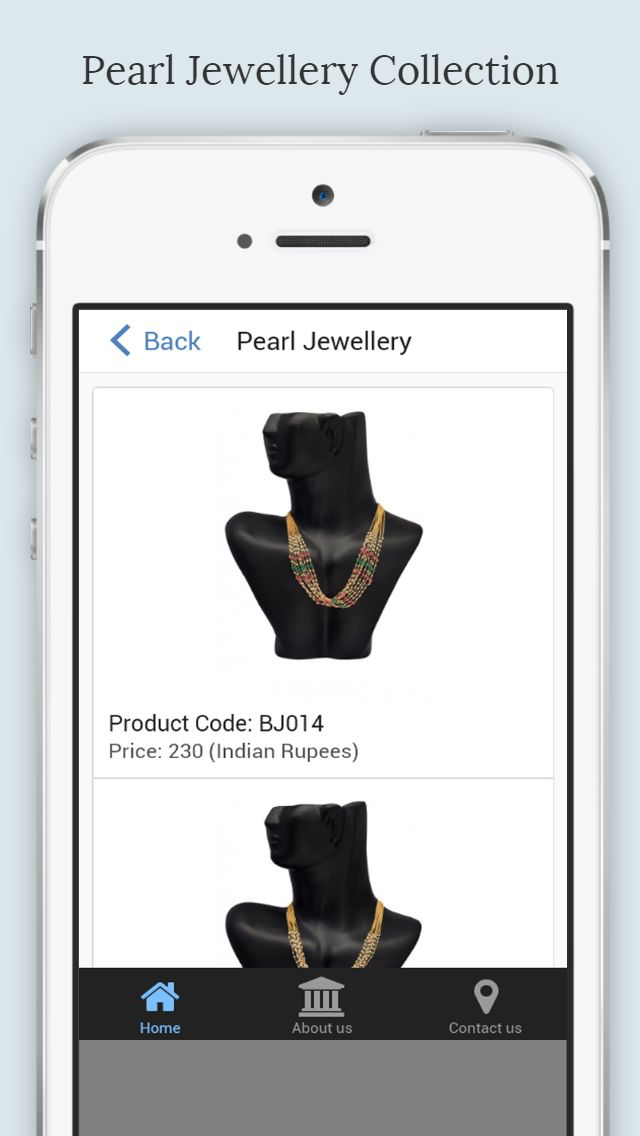Viewport: 640px width, 1136px height.
Task: Click the Contact us label text
Action: 485,1028
